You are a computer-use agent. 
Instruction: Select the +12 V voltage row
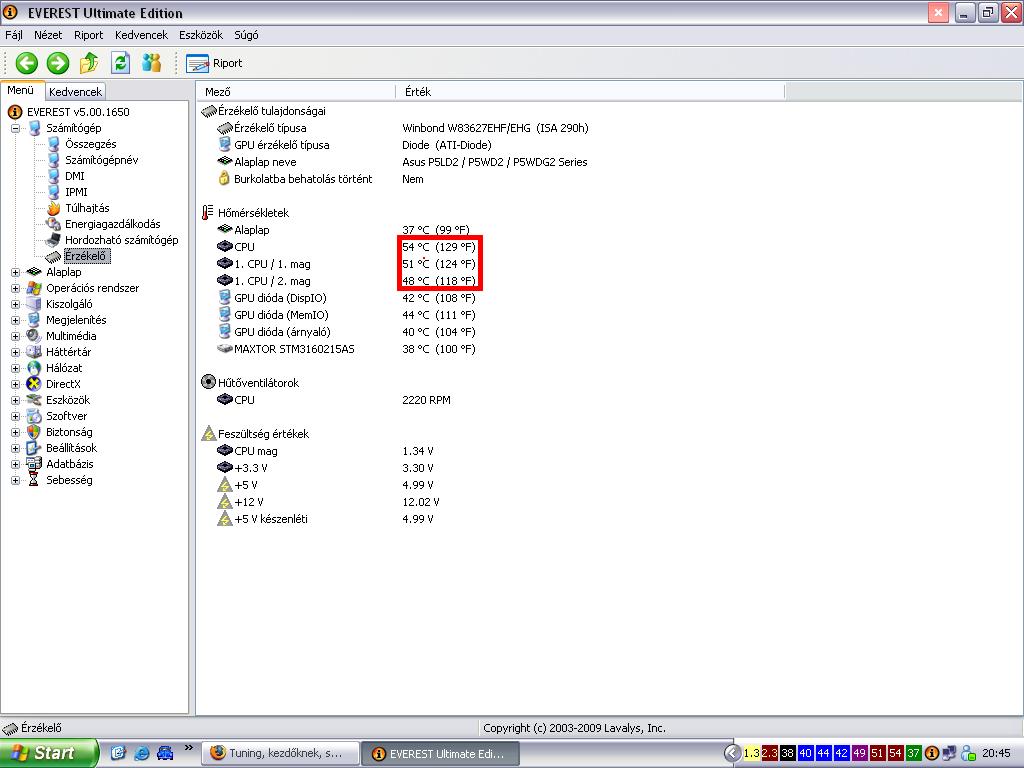(328, 502)
